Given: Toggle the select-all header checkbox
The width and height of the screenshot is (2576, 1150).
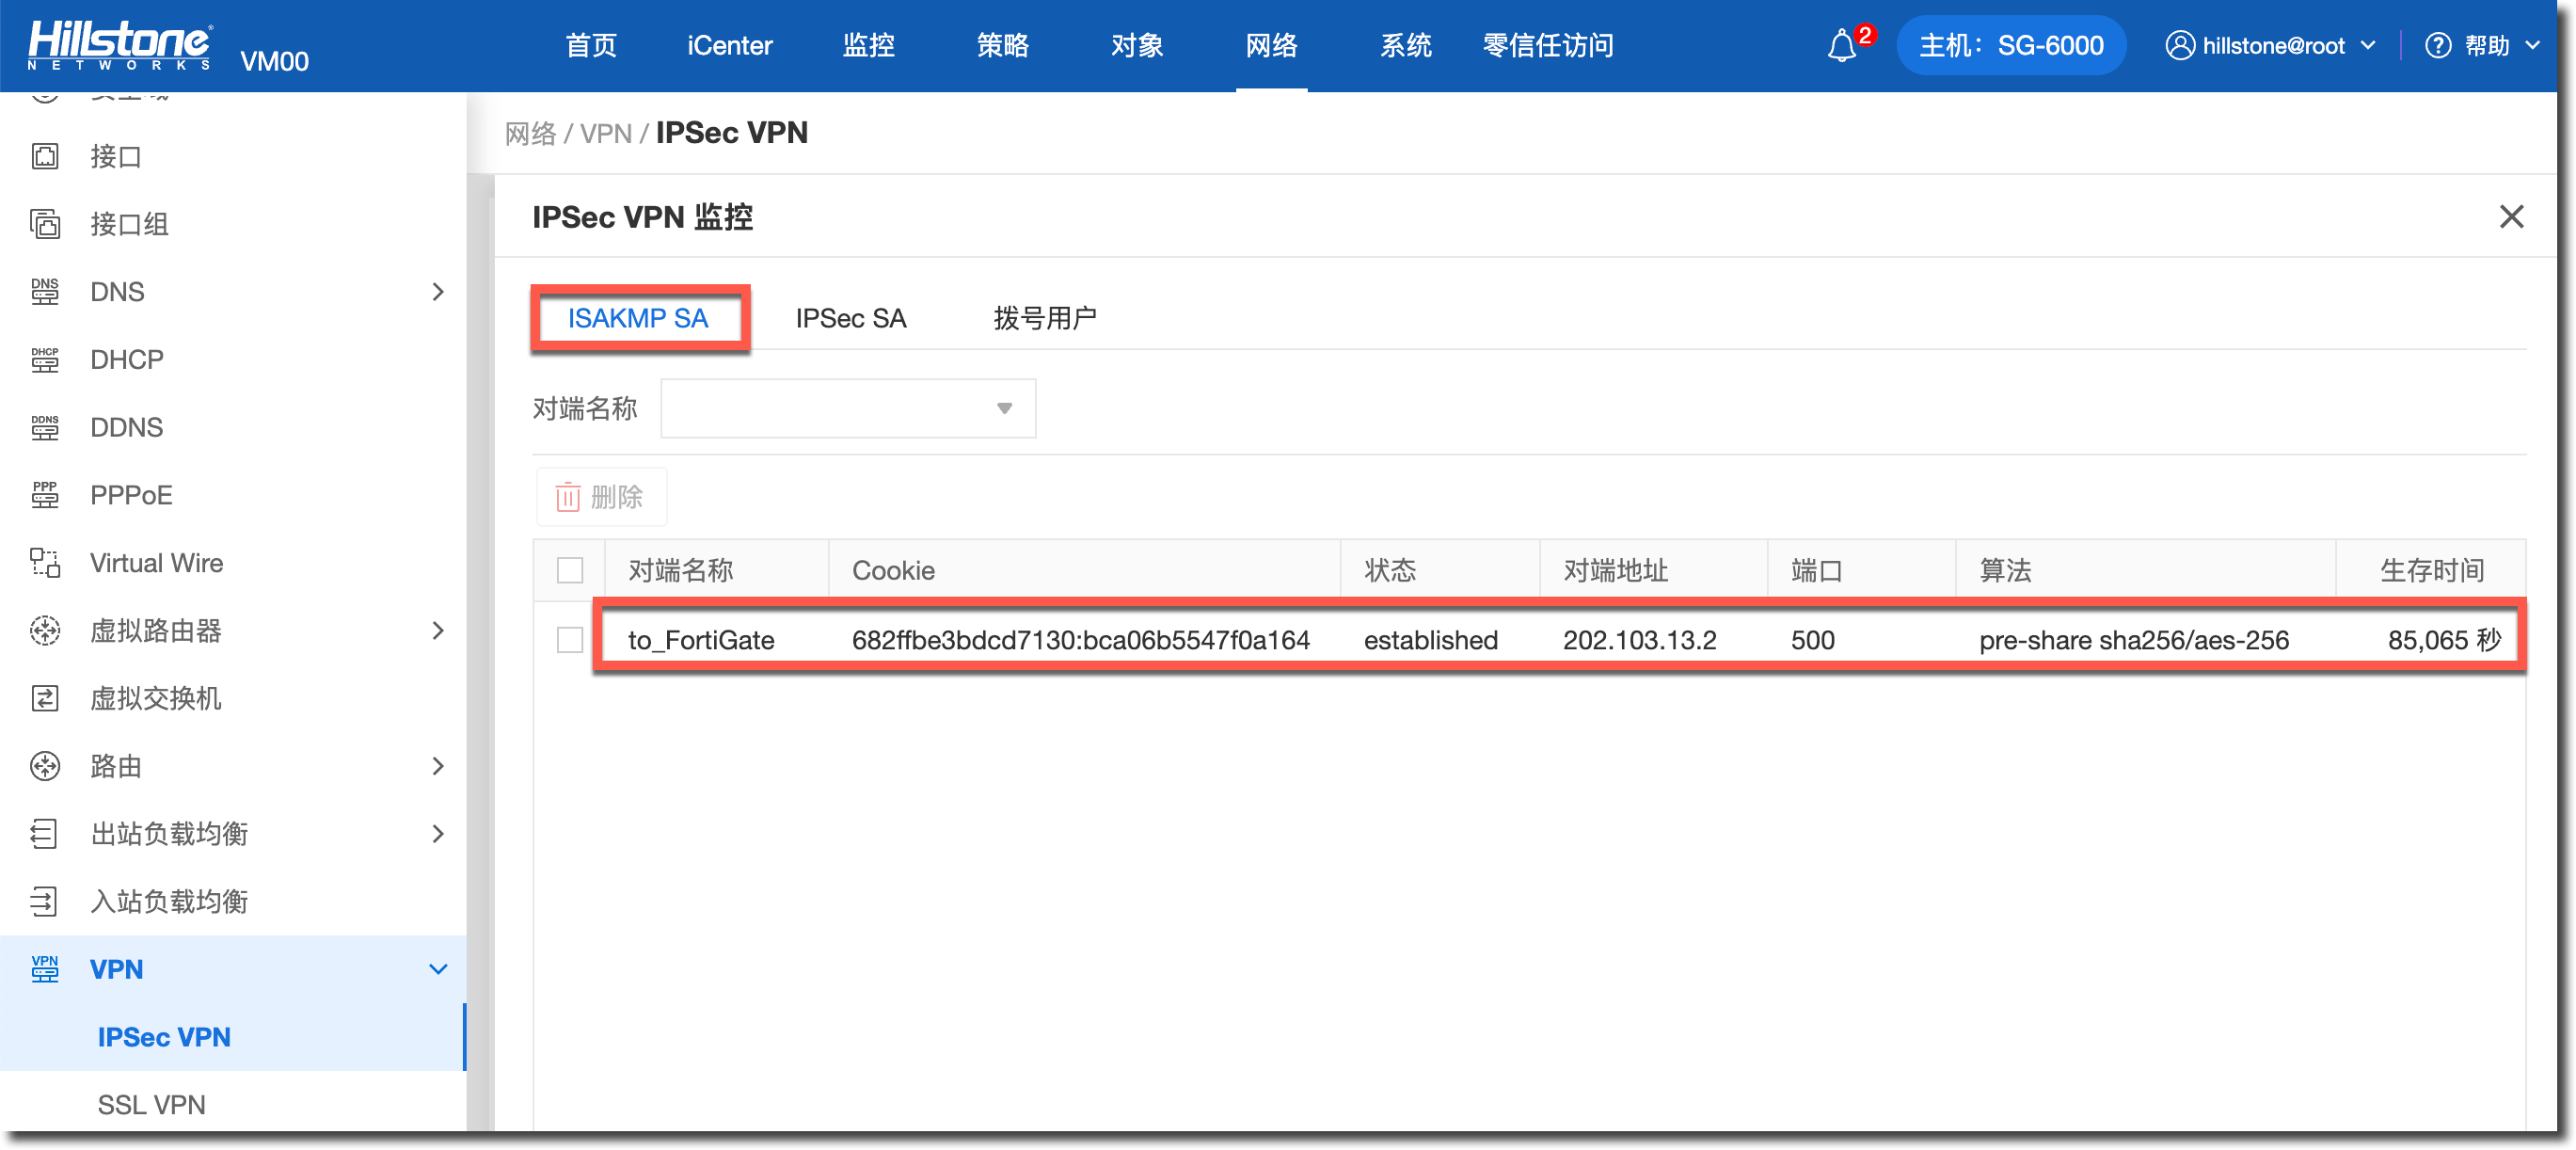Looking at the screenshot, I should 570,570.
